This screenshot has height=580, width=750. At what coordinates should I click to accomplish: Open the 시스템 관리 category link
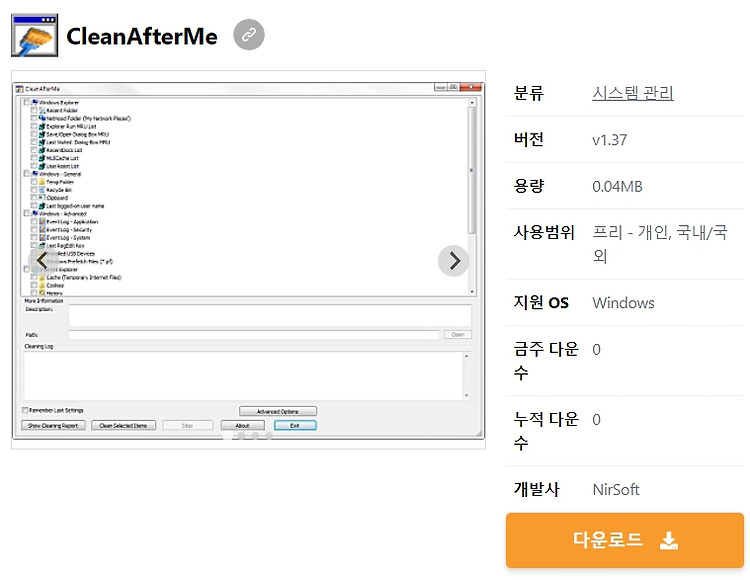[x=633, y=93]
